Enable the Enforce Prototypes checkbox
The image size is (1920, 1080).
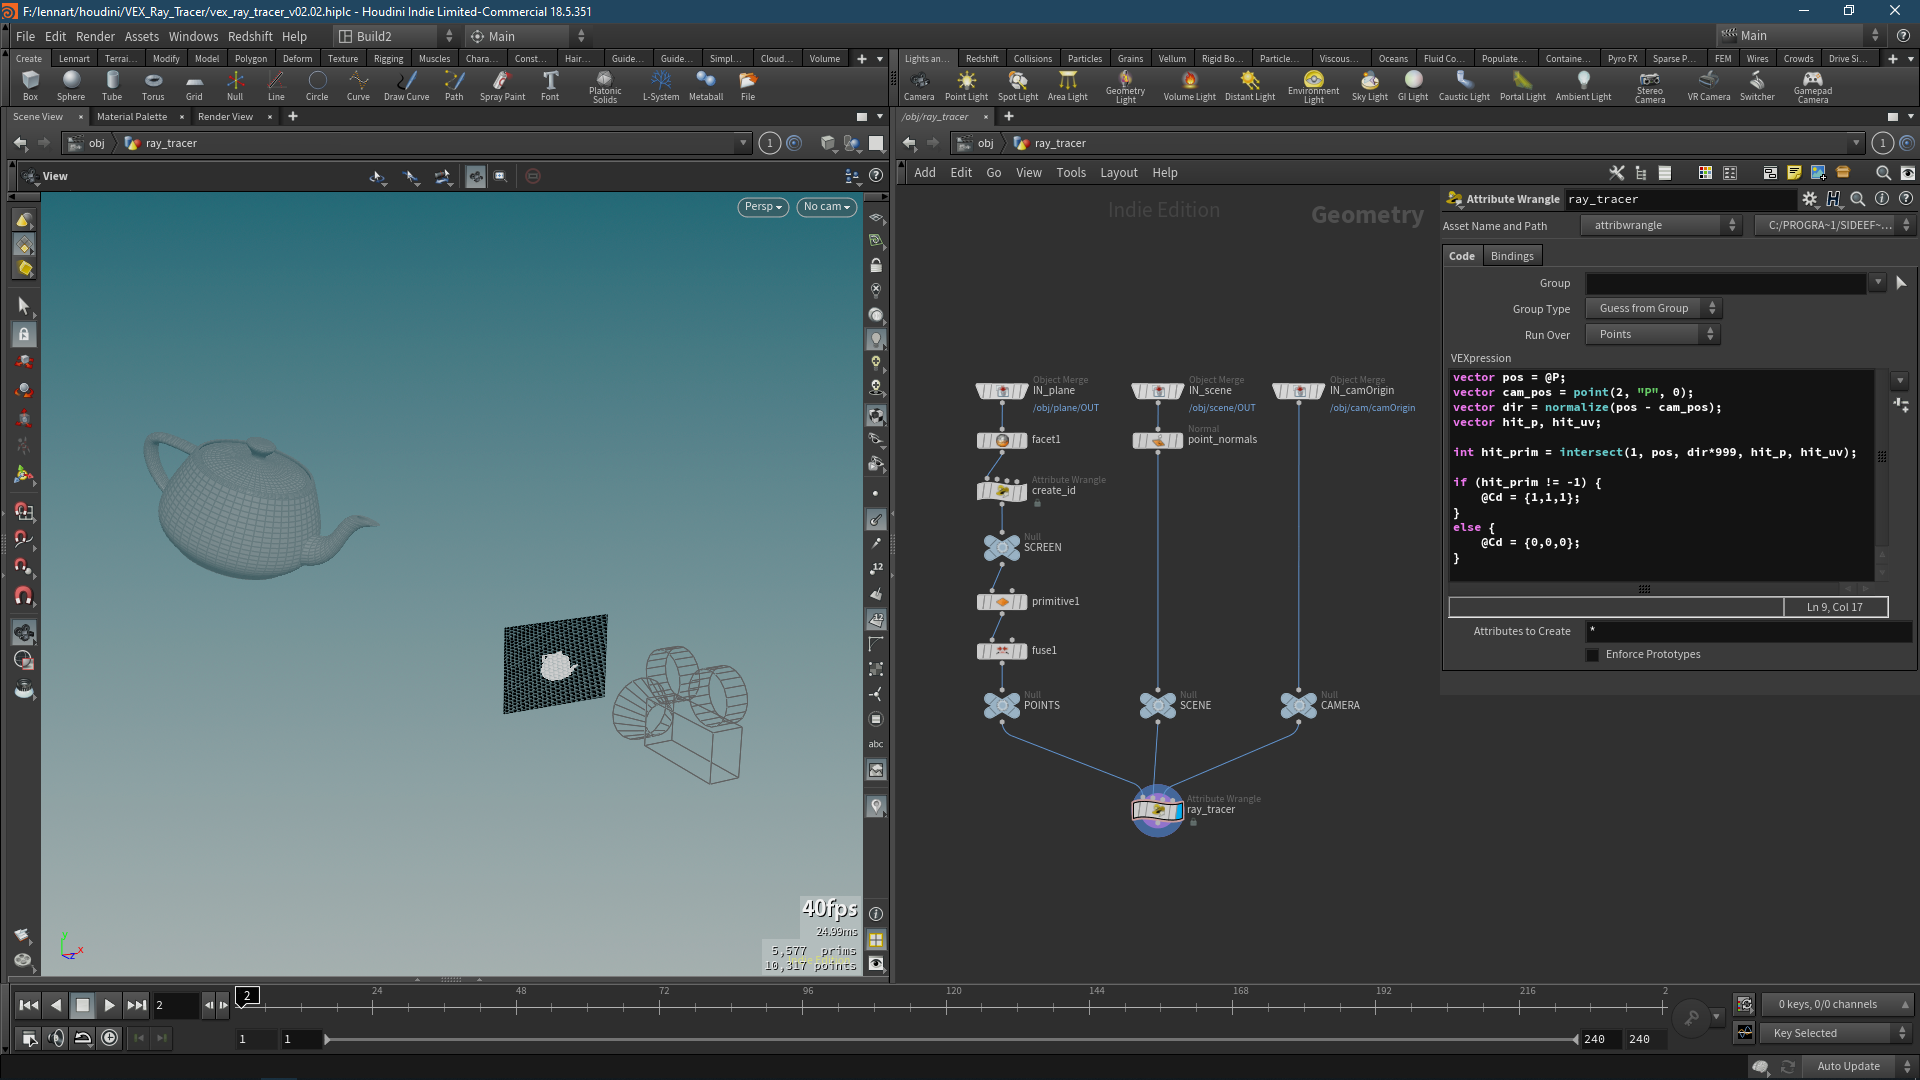[x=1592, y=655]
